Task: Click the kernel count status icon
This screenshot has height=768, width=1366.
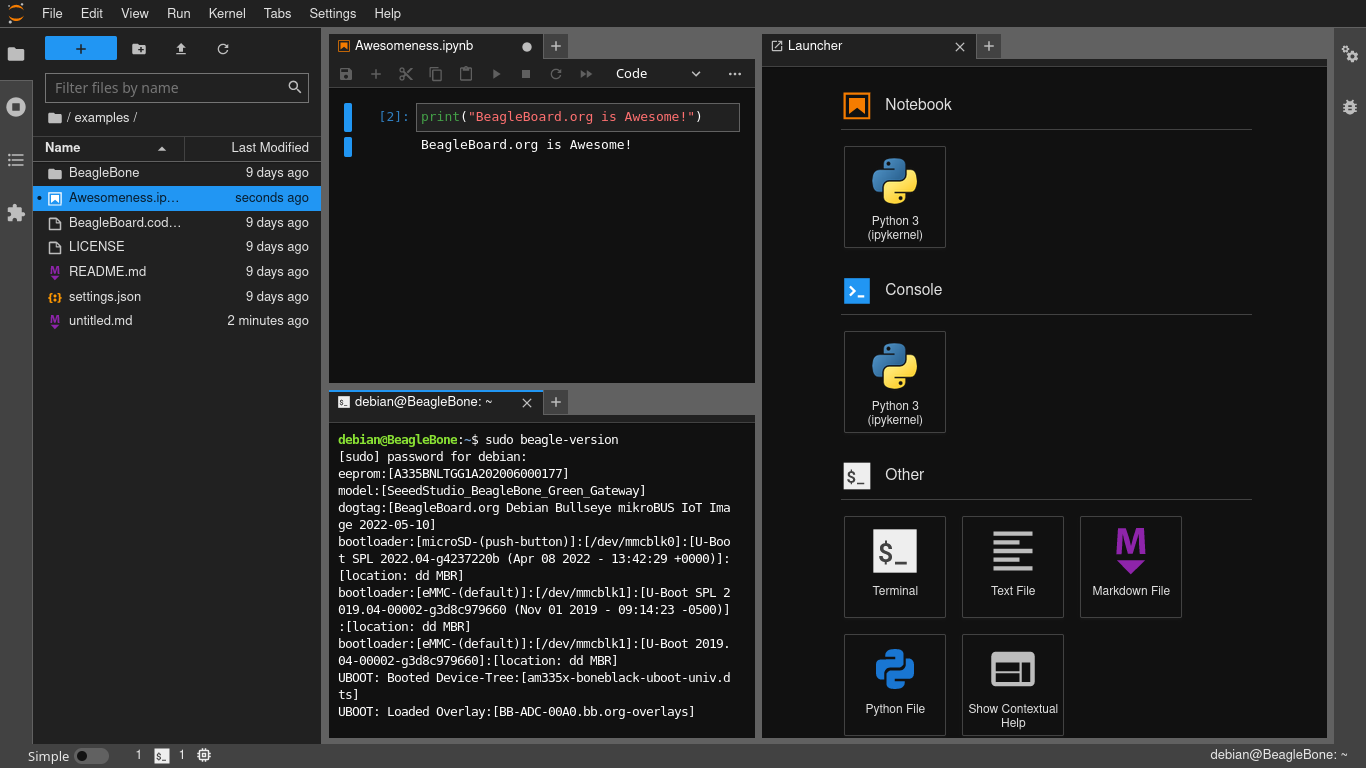Action: coord(204,756)
